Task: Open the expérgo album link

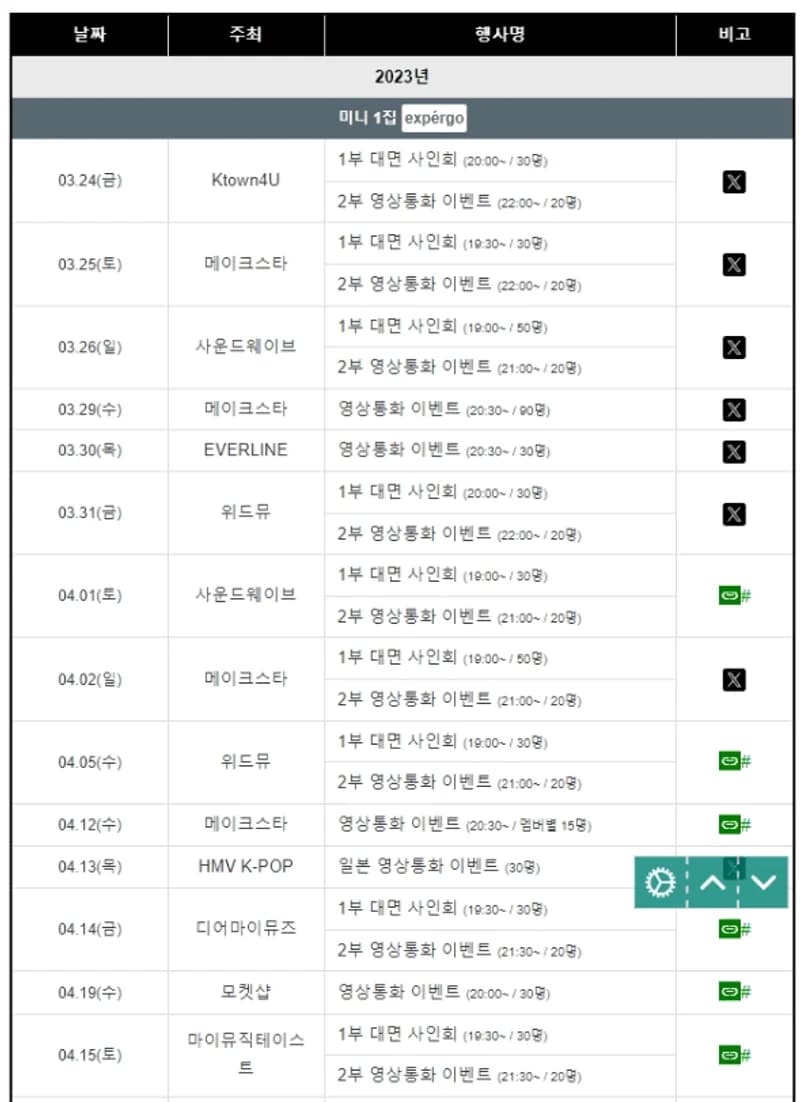Action: point(434,118)
